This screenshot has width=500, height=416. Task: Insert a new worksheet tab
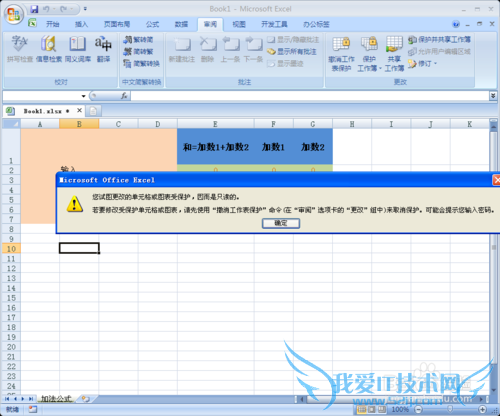click(86, 399)
